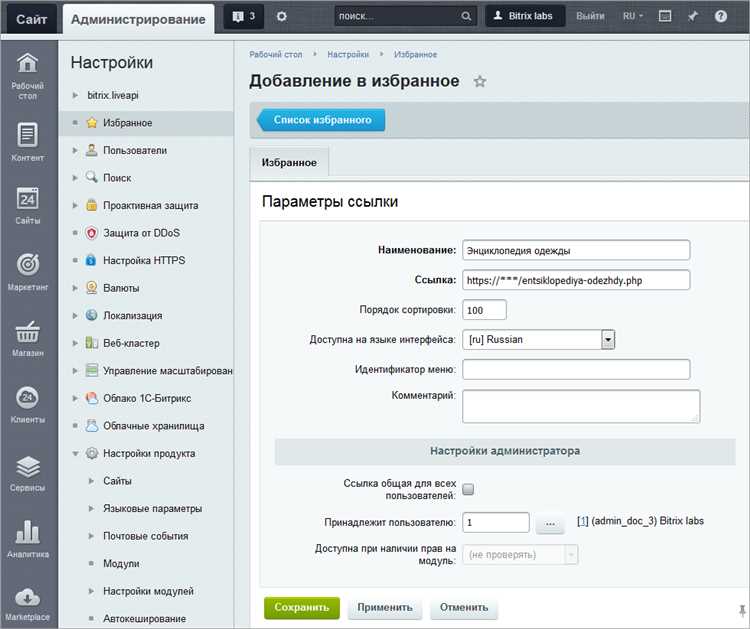
Task: Collapse Настройки продукта tree node
Action: click(75, 453)
